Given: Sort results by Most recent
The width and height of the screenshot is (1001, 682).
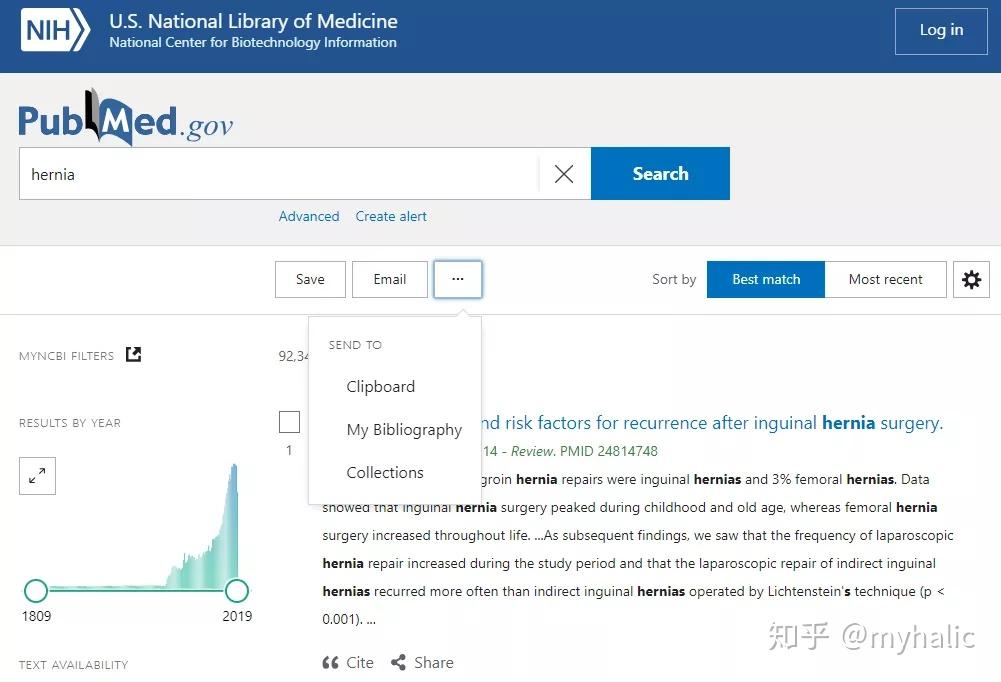Looking at the screenshot, I should point(885,279).
